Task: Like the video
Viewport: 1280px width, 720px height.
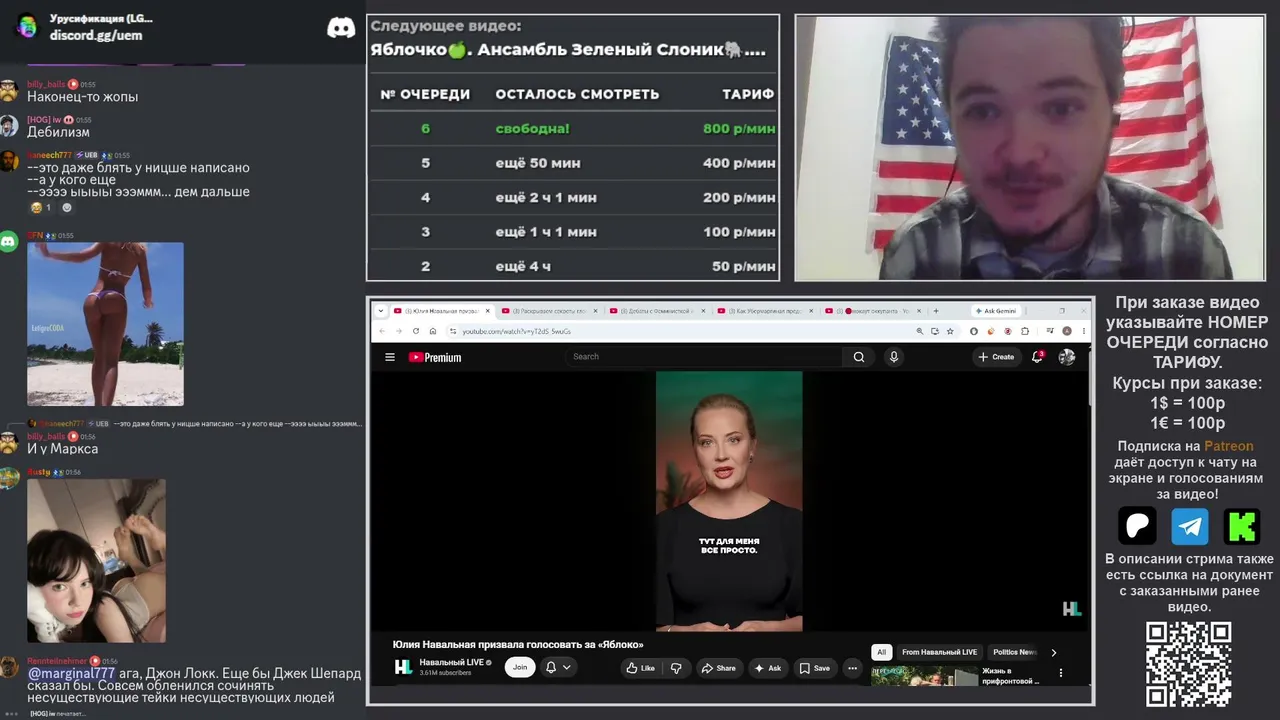Action: coord(640,668)
